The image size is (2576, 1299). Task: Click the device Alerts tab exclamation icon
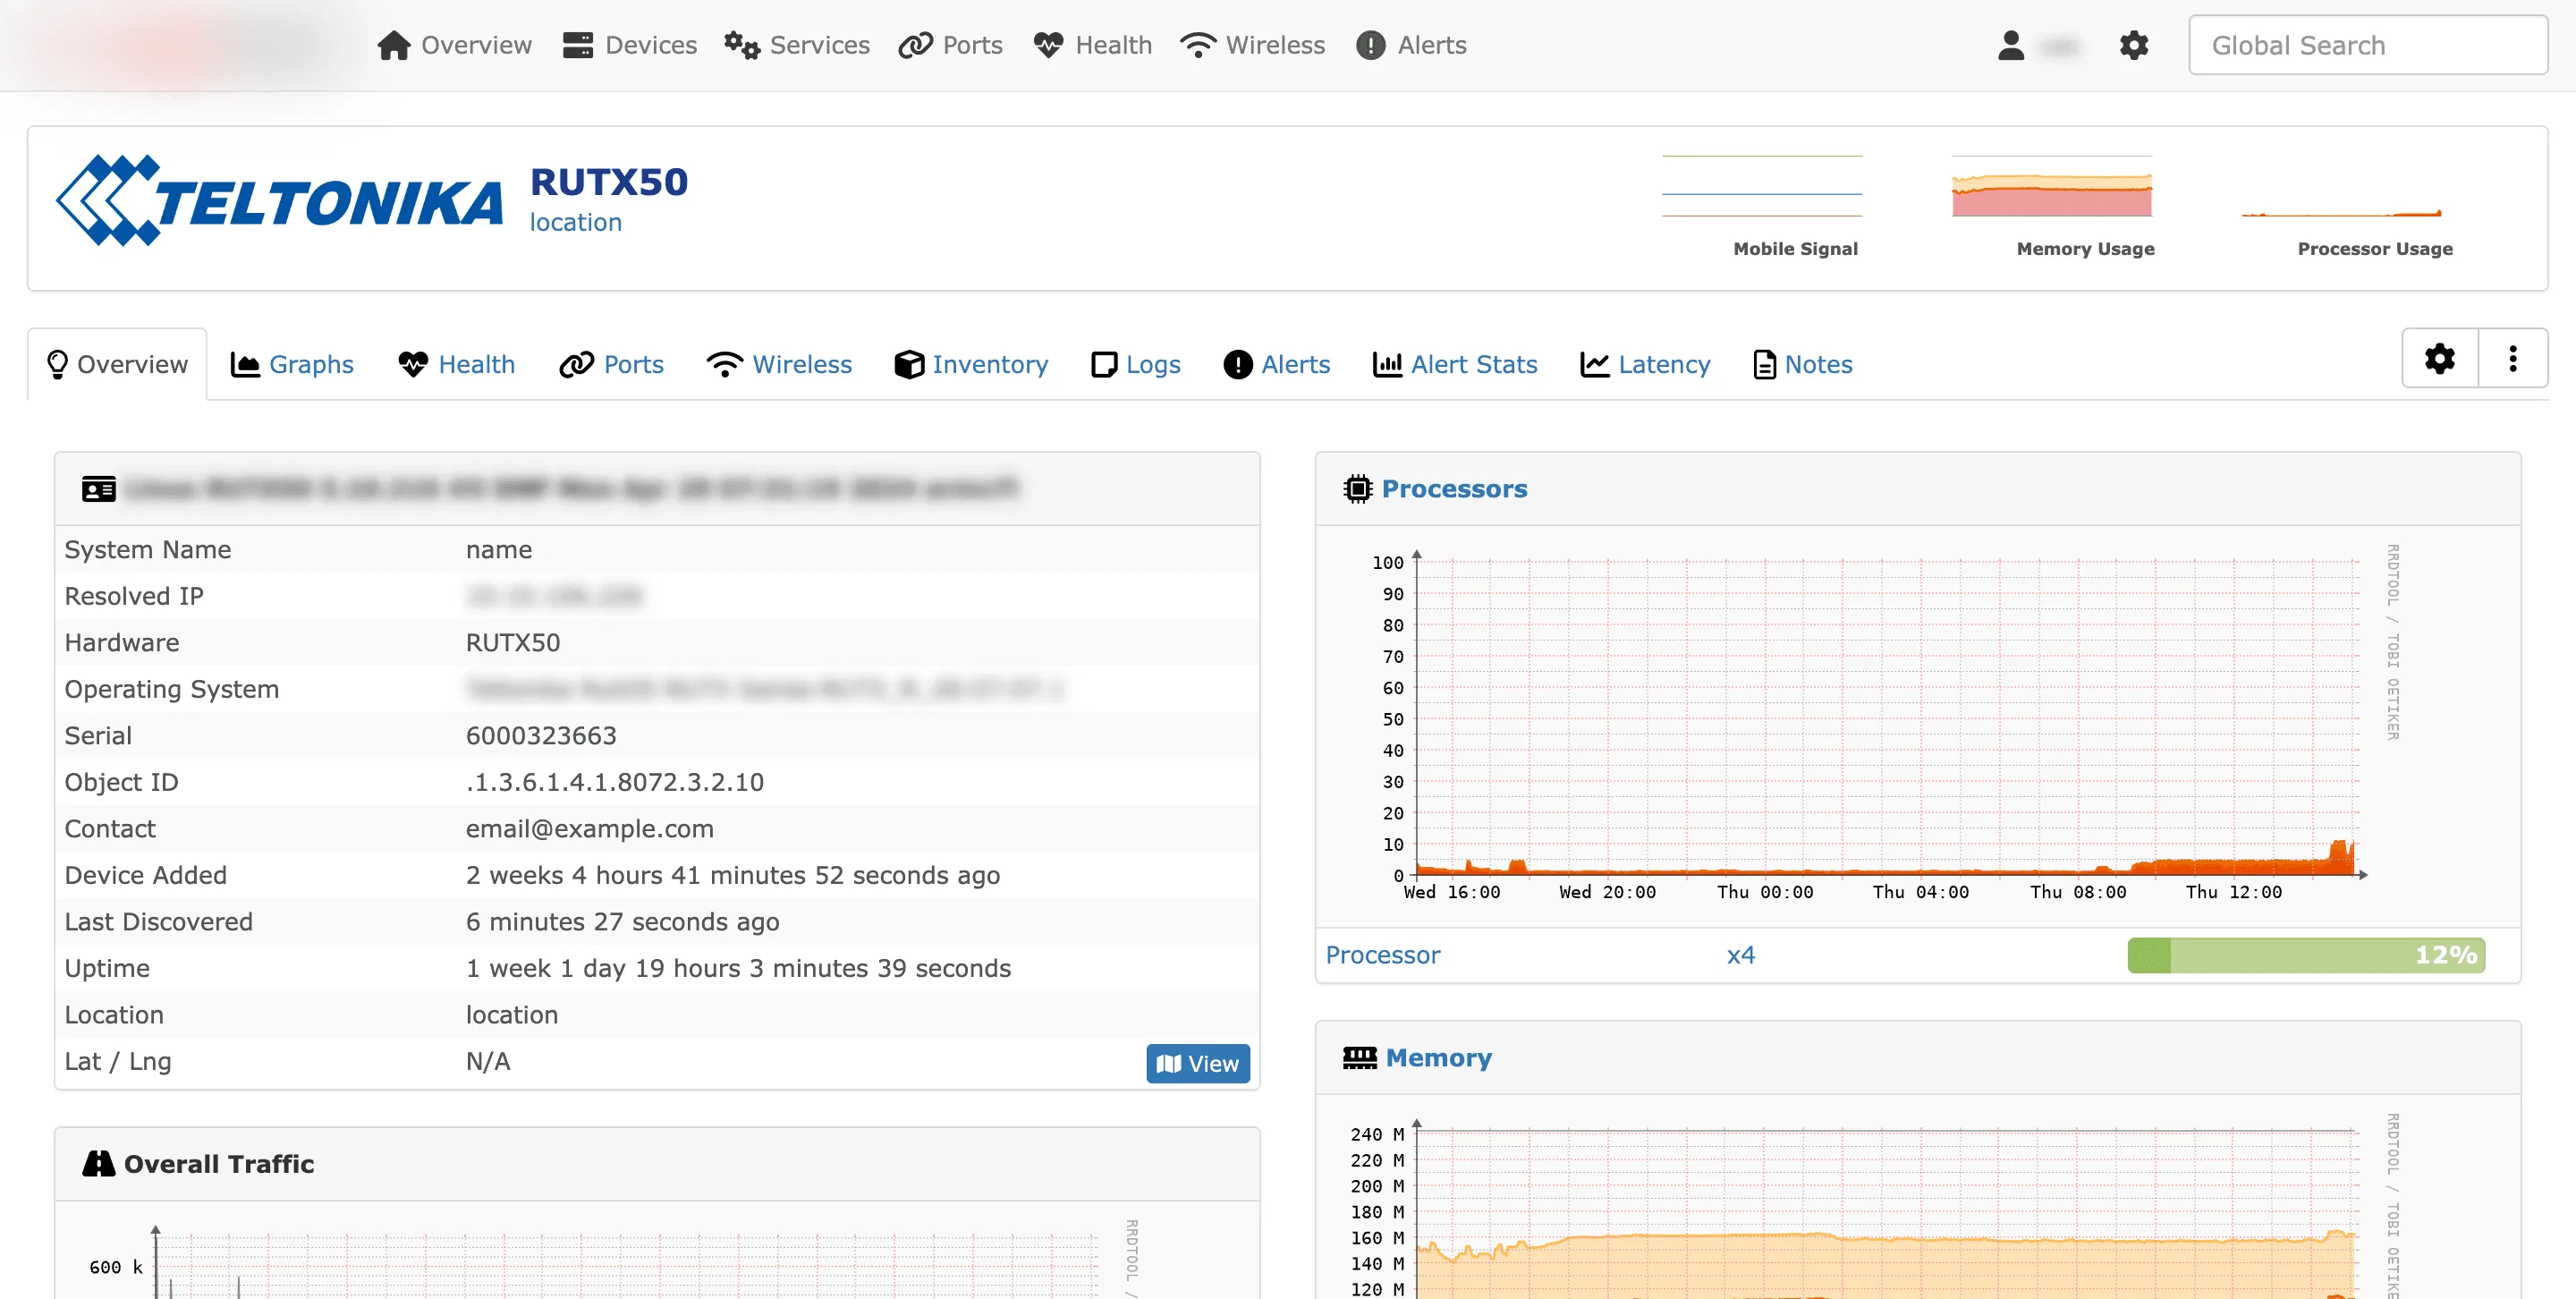(1238, 365)
